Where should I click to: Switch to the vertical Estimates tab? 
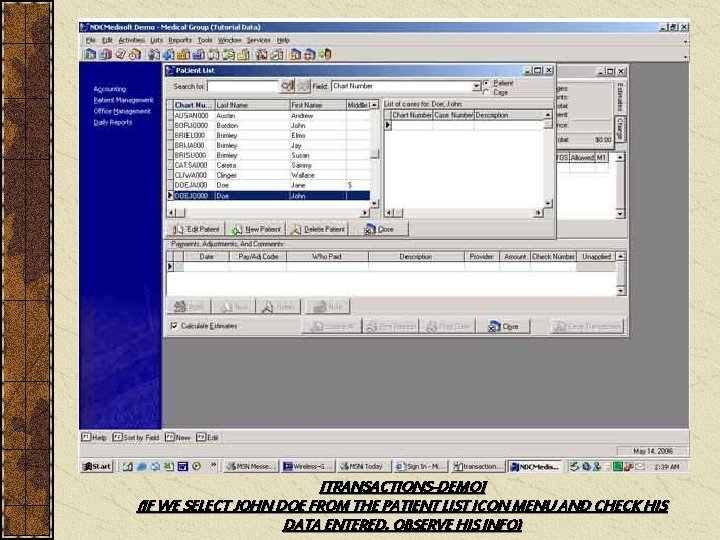pos(620,97)
